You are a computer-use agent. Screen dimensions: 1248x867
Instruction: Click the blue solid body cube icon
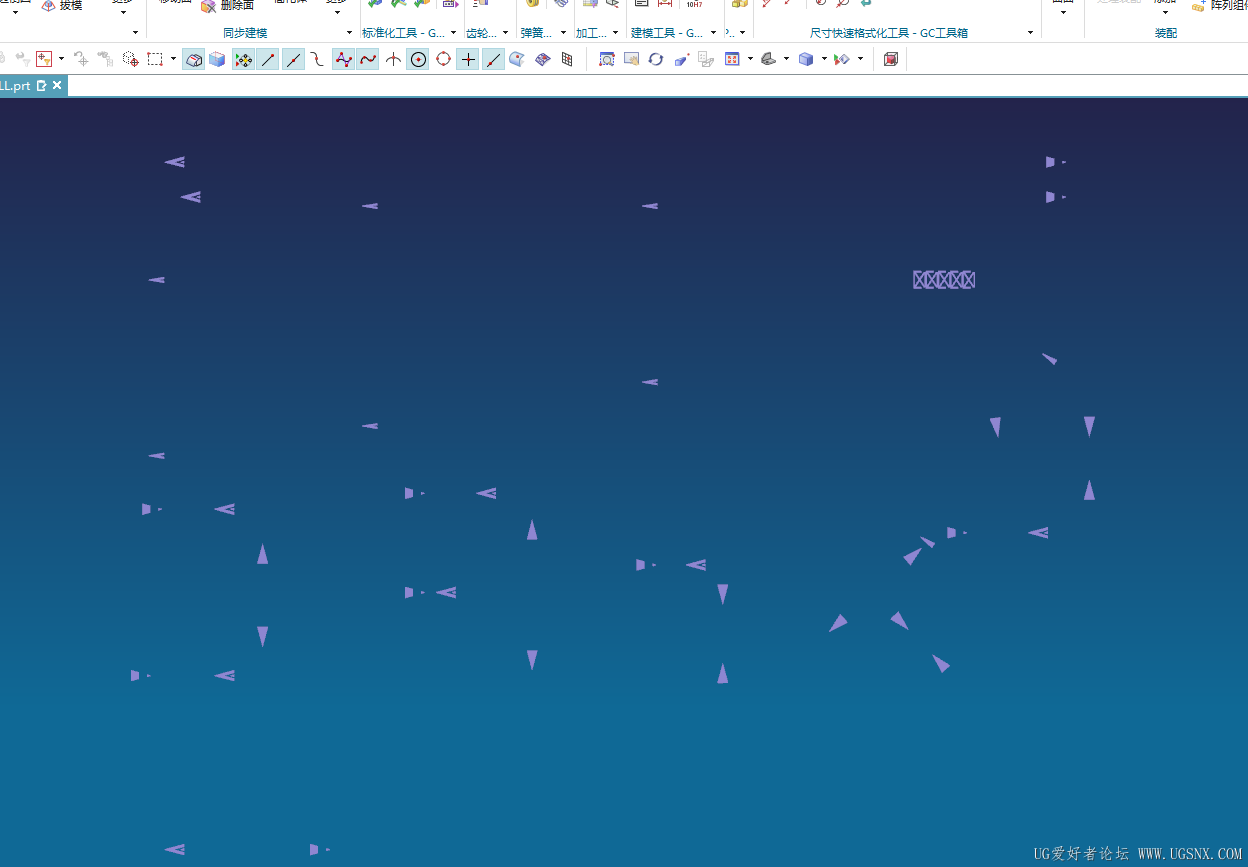217,59
